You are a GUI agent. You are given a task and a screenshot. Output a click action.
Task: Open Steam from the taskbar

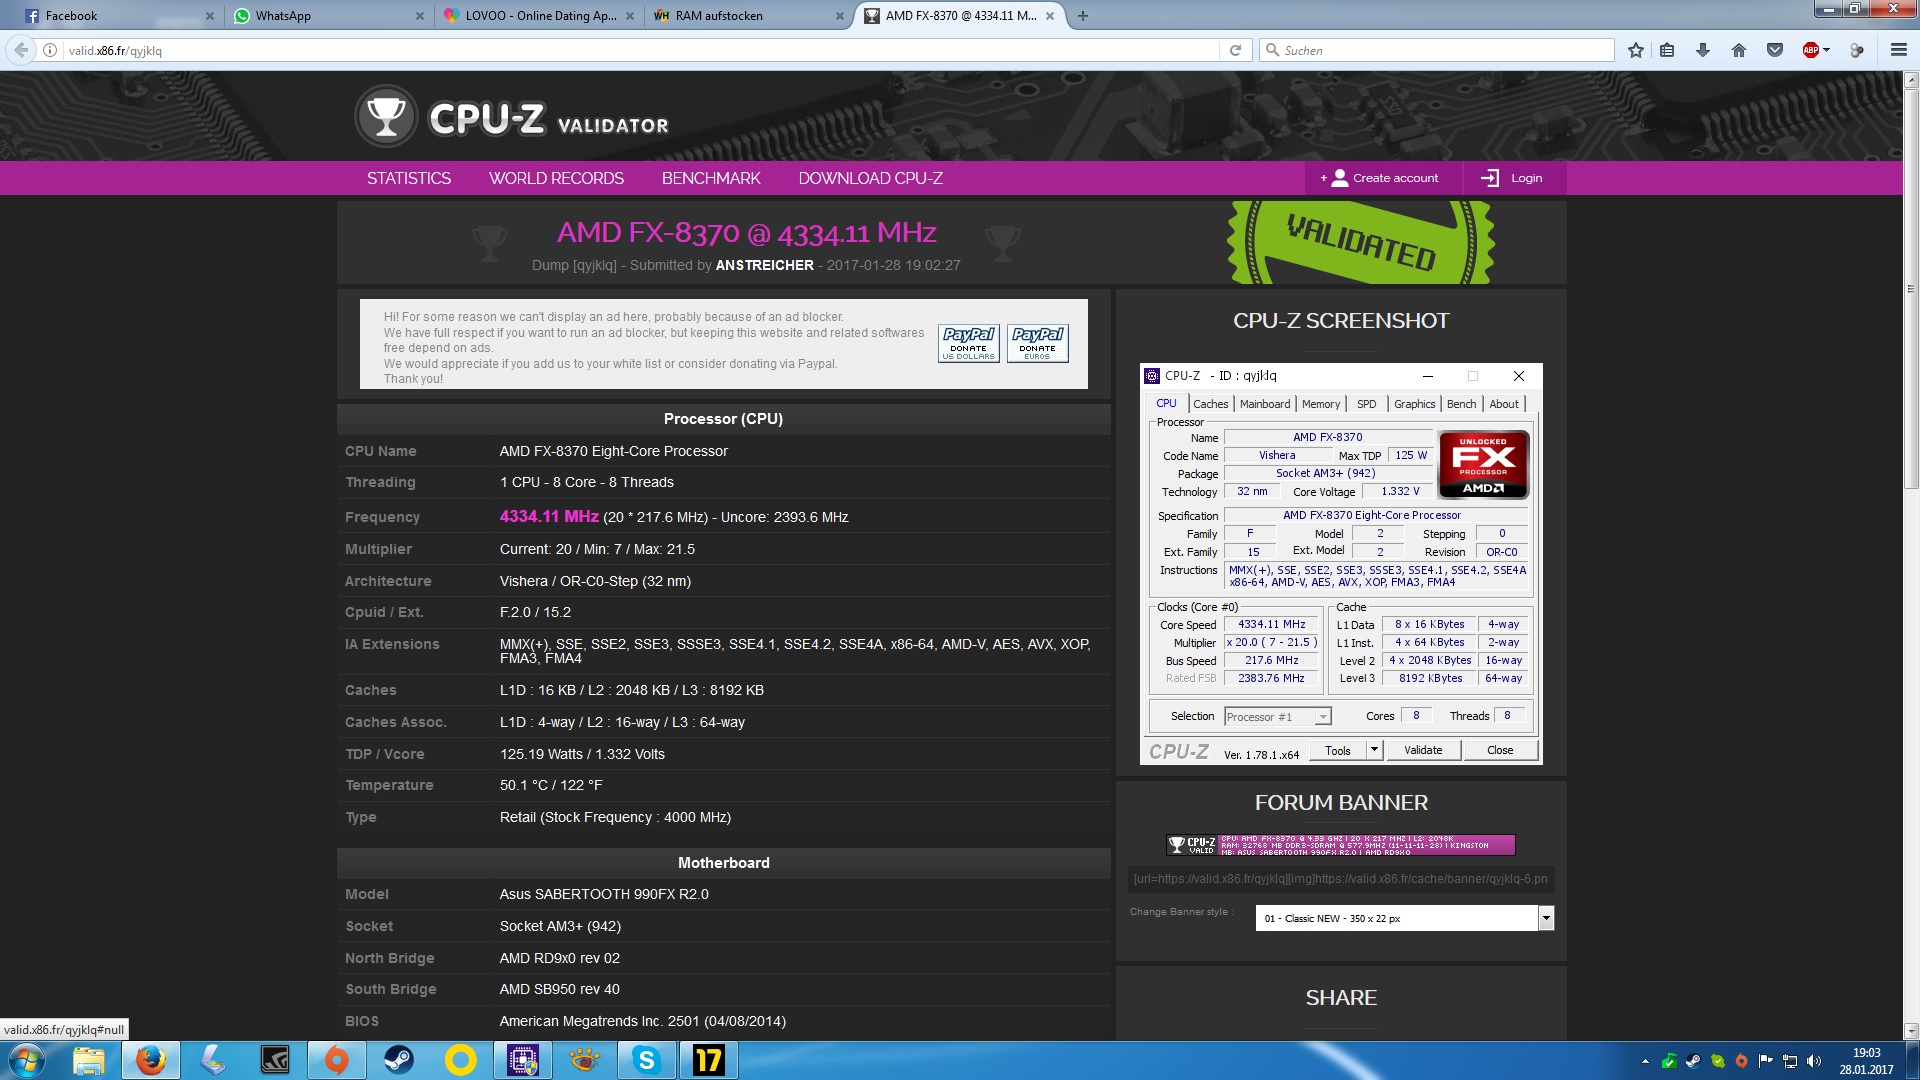[x=398, y=1060]
